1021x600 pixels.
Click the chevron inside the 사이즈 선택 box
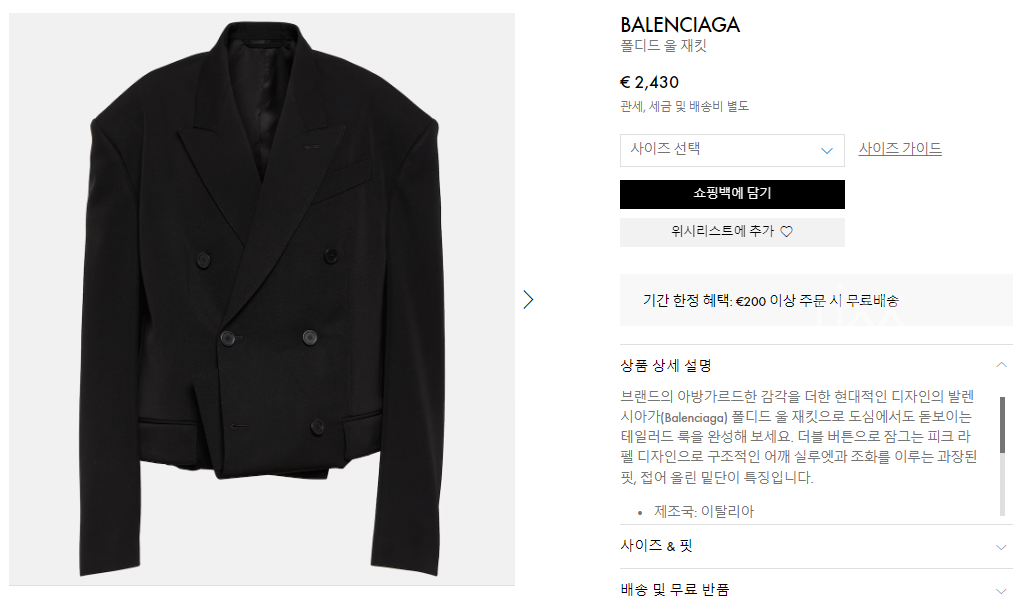coord(827,151)
